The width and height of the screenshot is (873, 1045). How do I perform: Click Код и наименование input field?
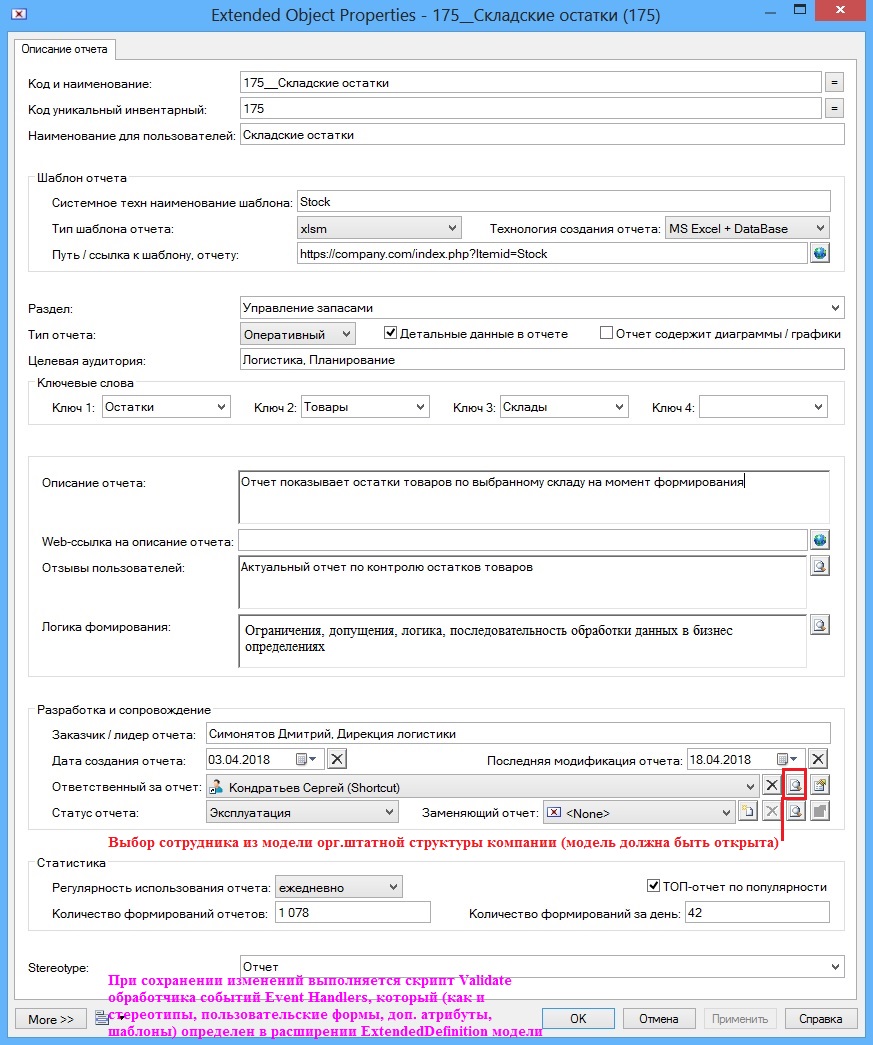[530, 83]
